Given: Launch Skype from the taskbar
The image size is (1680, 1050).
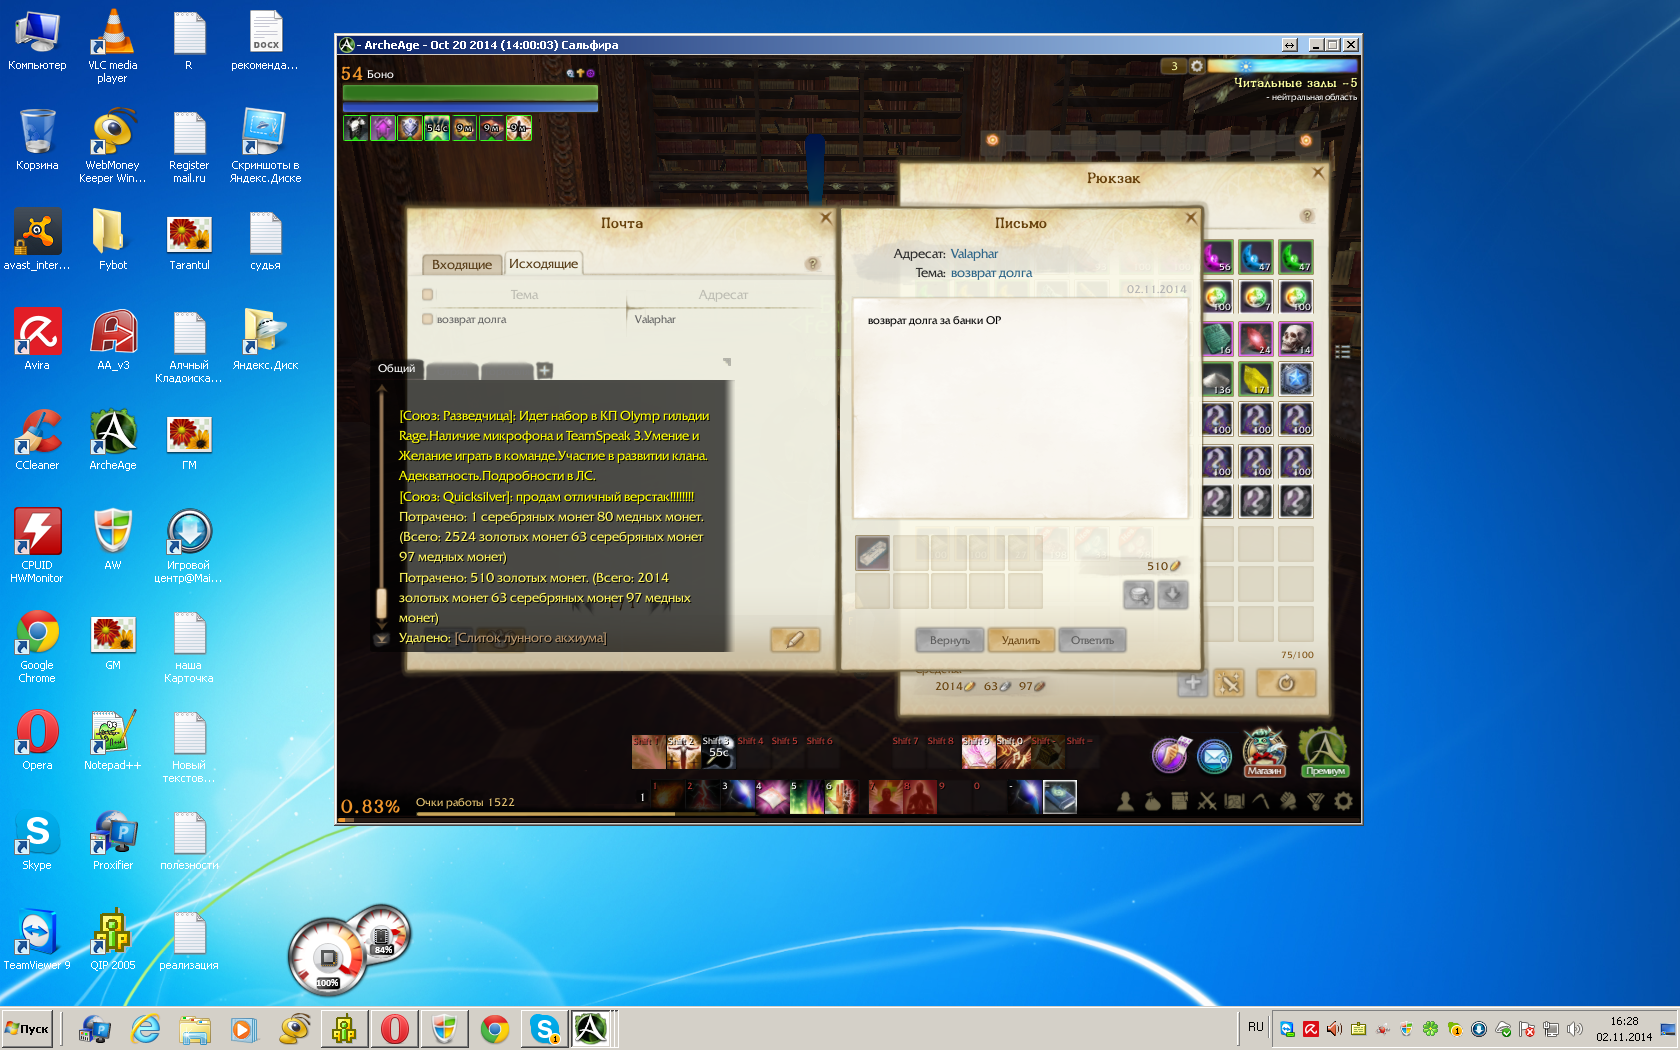Looking at the screenshot, I should coord(545,1028).
